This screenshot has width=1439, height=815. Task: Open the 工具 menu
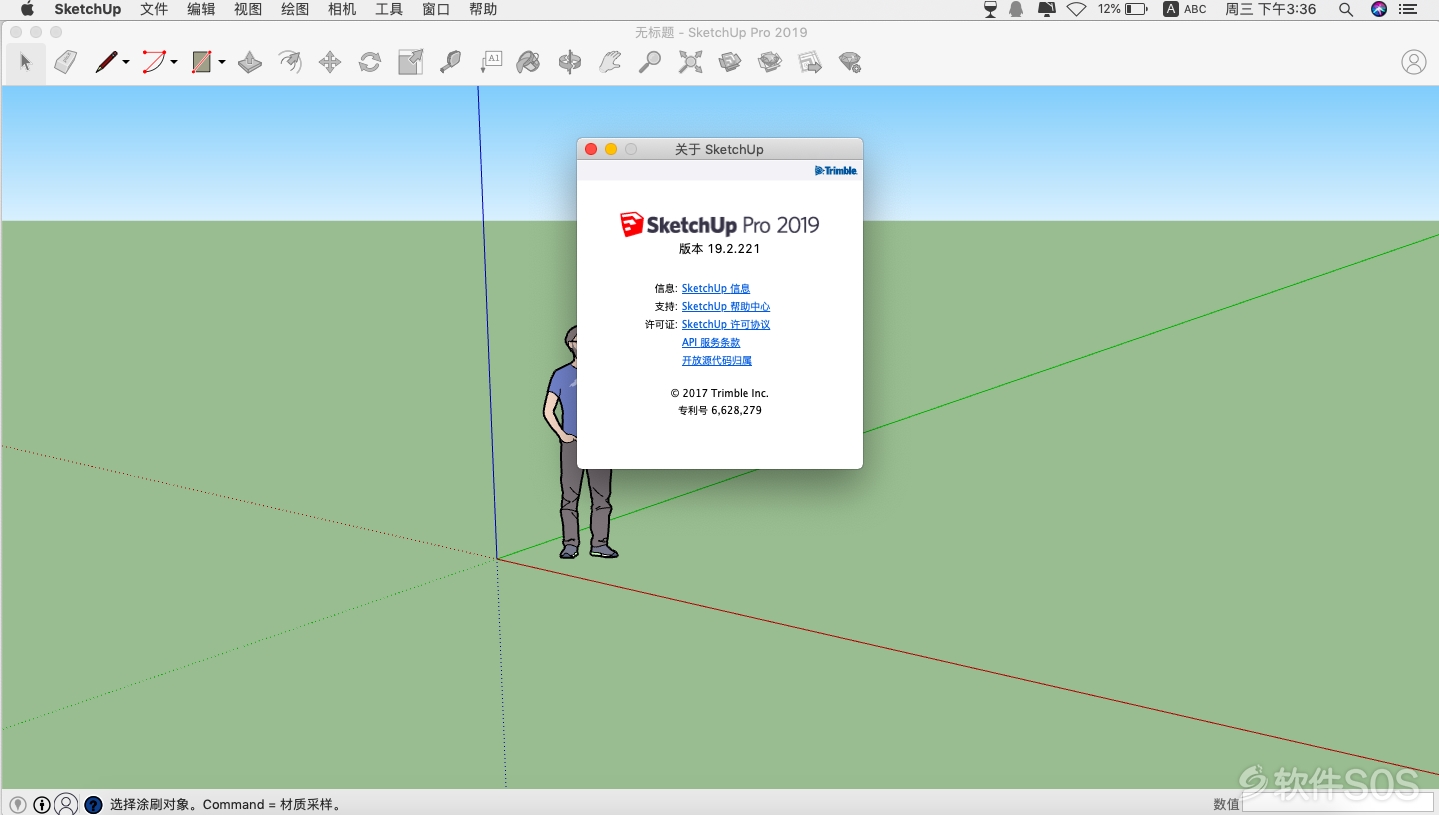(389, 9)
